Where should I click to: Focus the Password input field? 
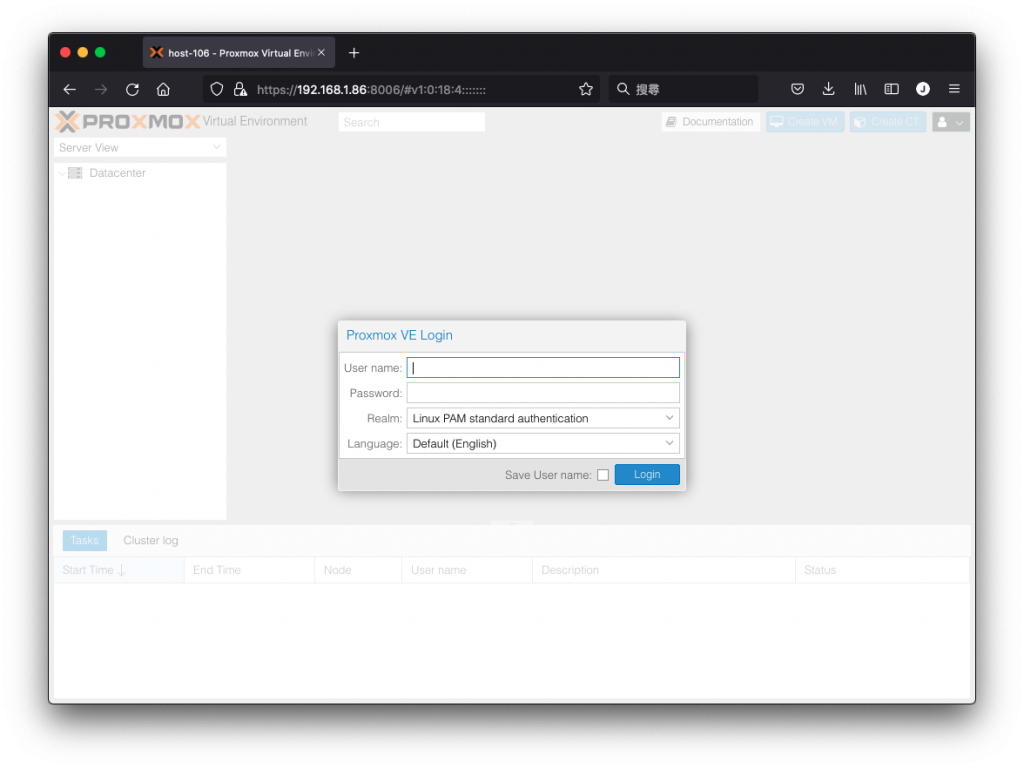pyautogui.click(x=543, y=393)
